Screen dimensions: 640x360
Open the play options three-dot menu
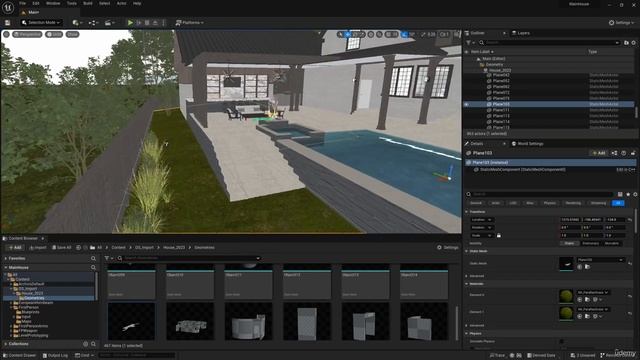tap(164, 23)
